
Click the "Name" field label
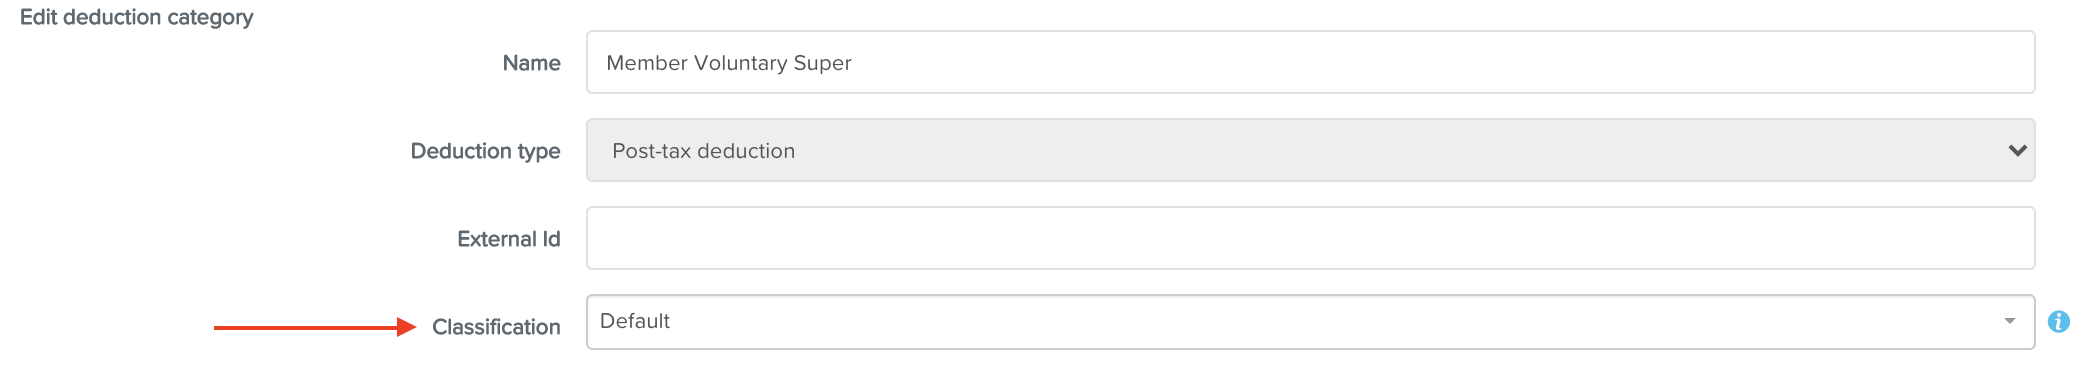click(x=531, y=63)
